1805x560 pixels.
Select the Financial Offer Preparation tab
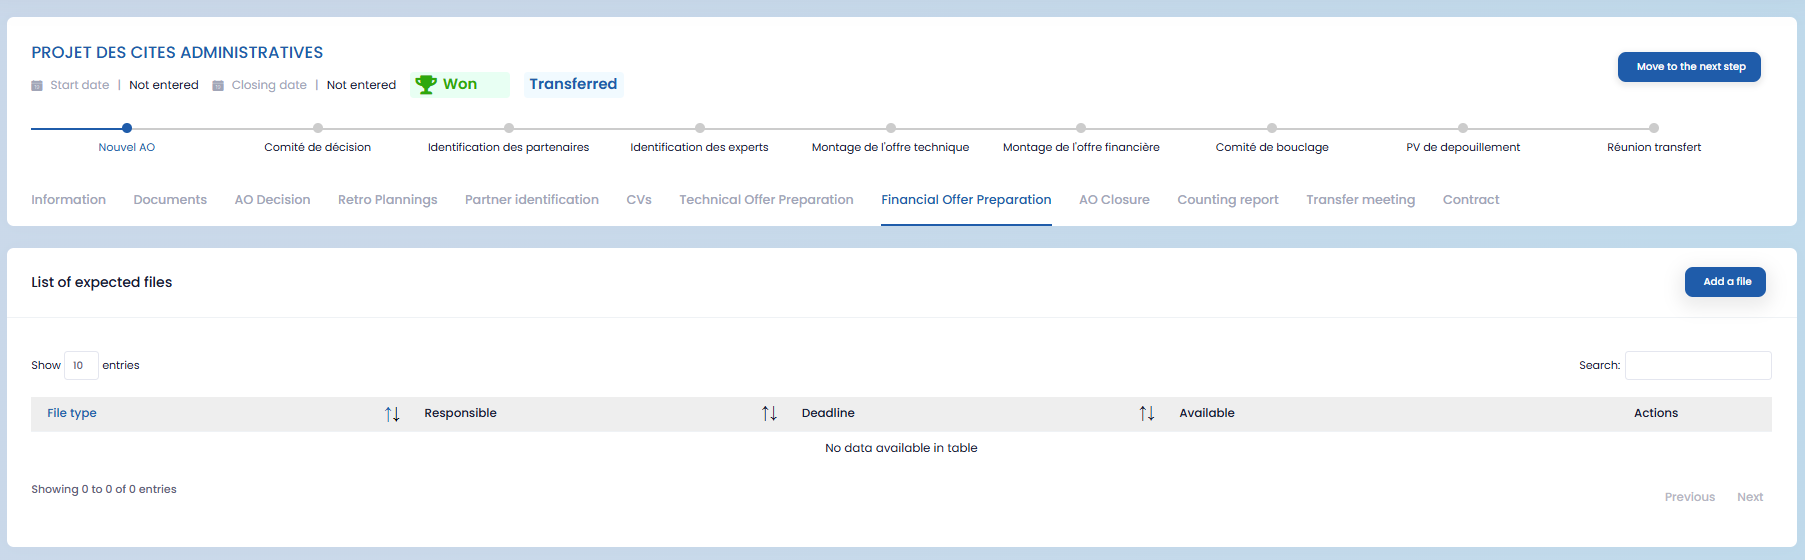pyautogui.click(x=966, y=200)
